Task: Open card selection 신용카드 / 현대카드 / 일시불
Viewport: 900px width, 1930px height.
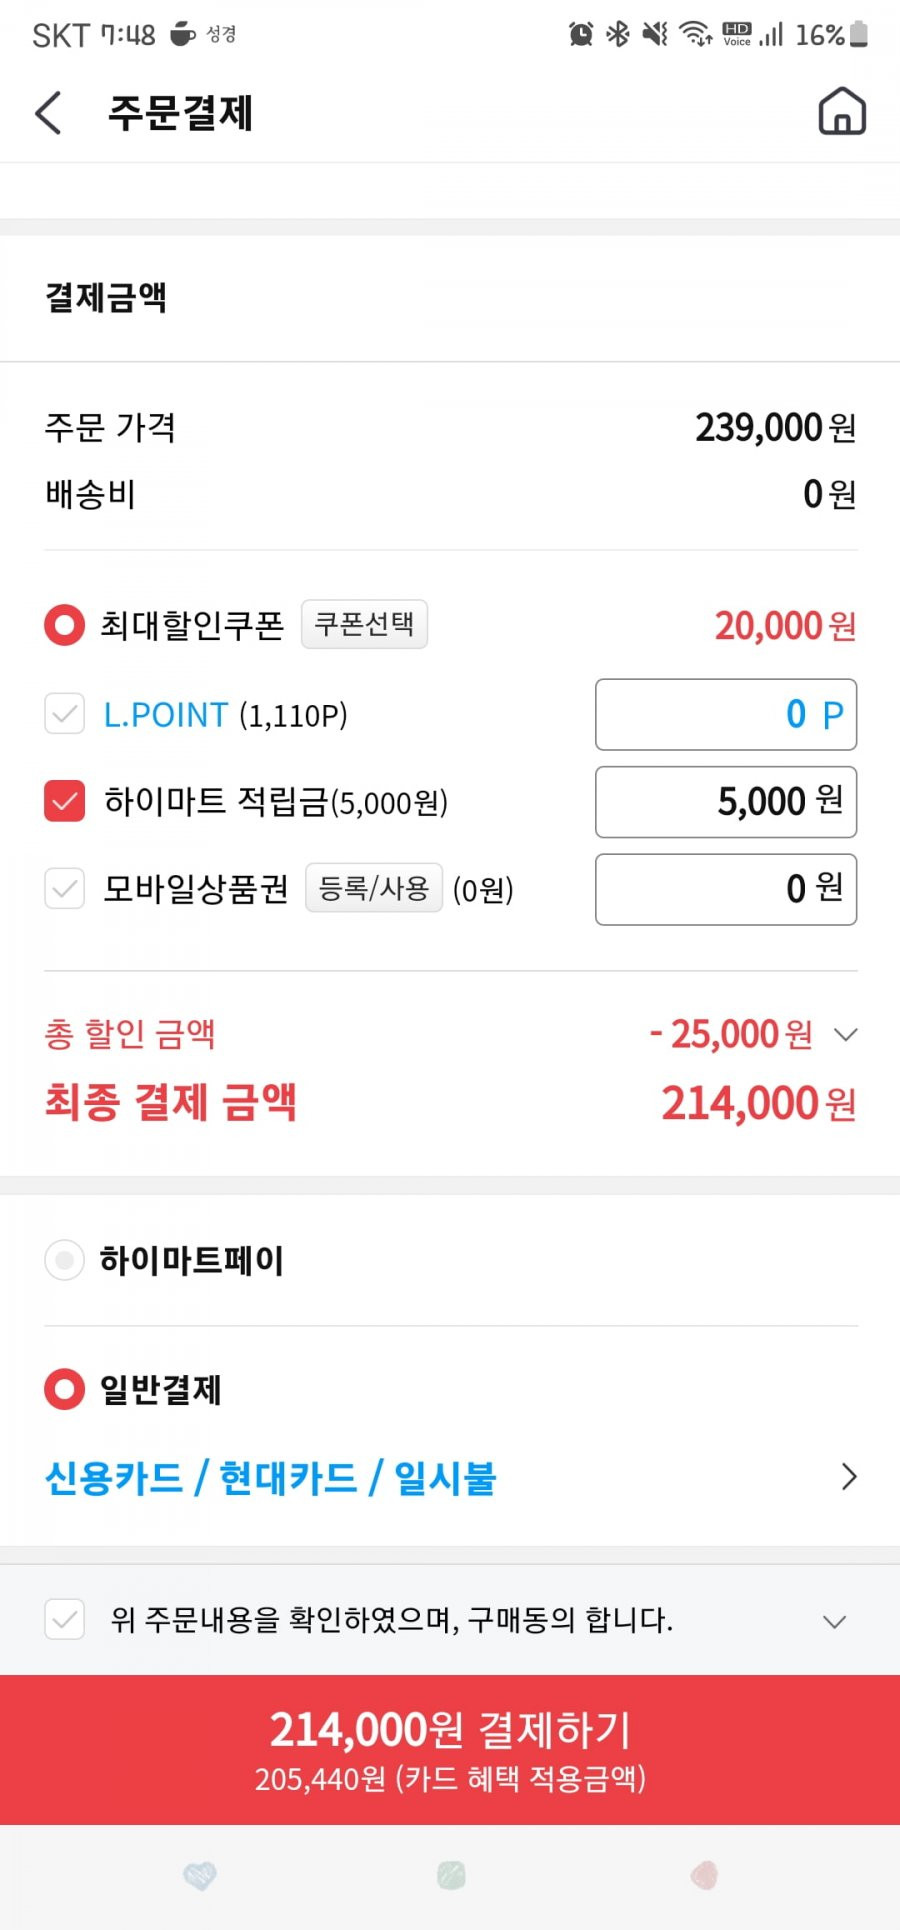Action: click(450, 1477)
